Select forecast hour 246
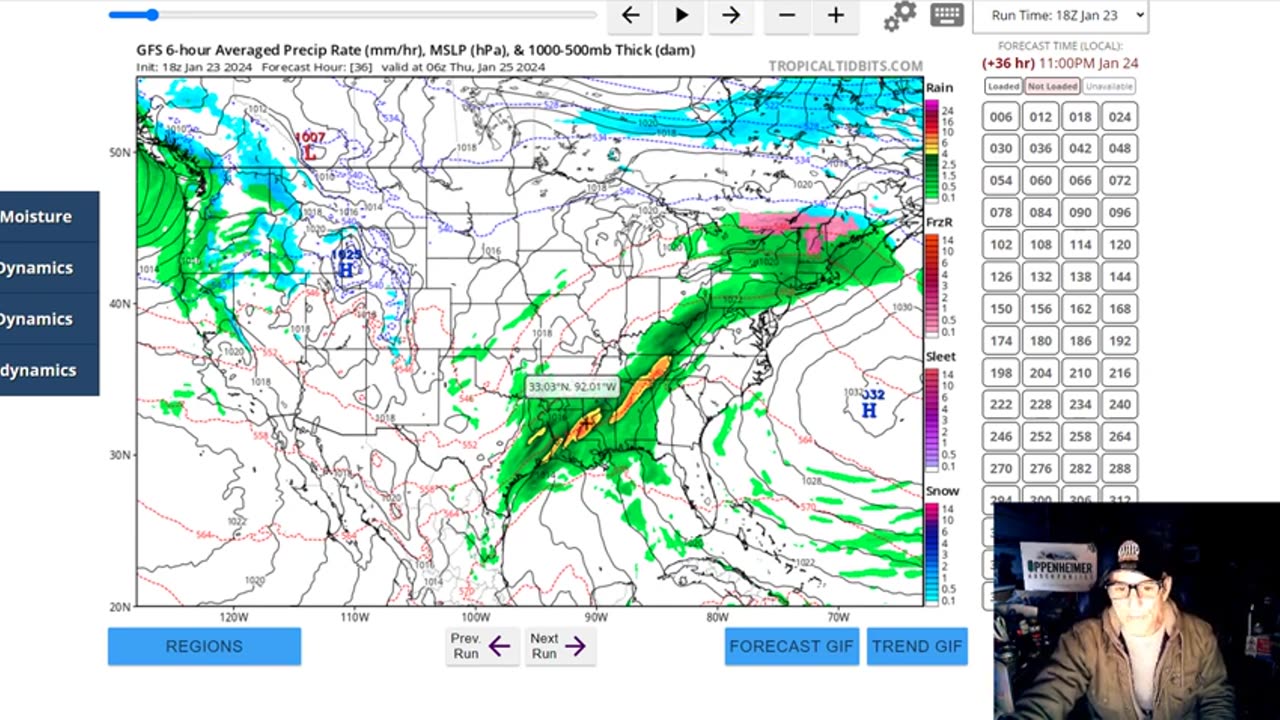1280x720 pixels. [1001, 437]
